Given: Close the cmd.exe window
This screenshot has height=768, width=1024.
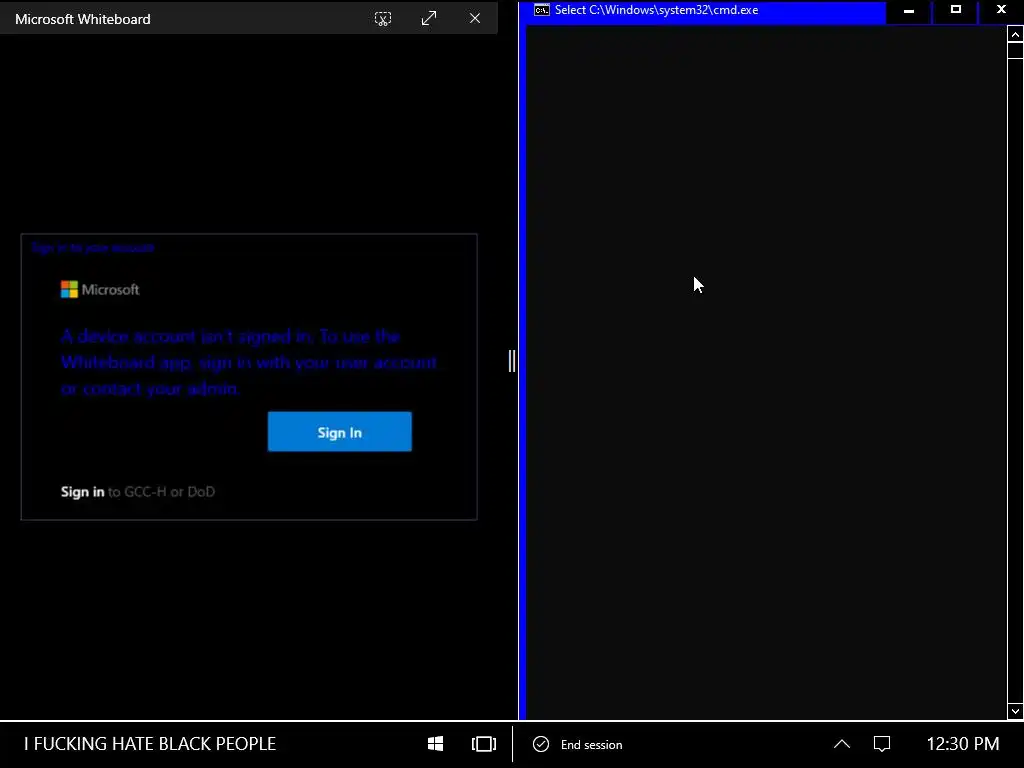Looking at the screenshot, I should pos(1001,10).
